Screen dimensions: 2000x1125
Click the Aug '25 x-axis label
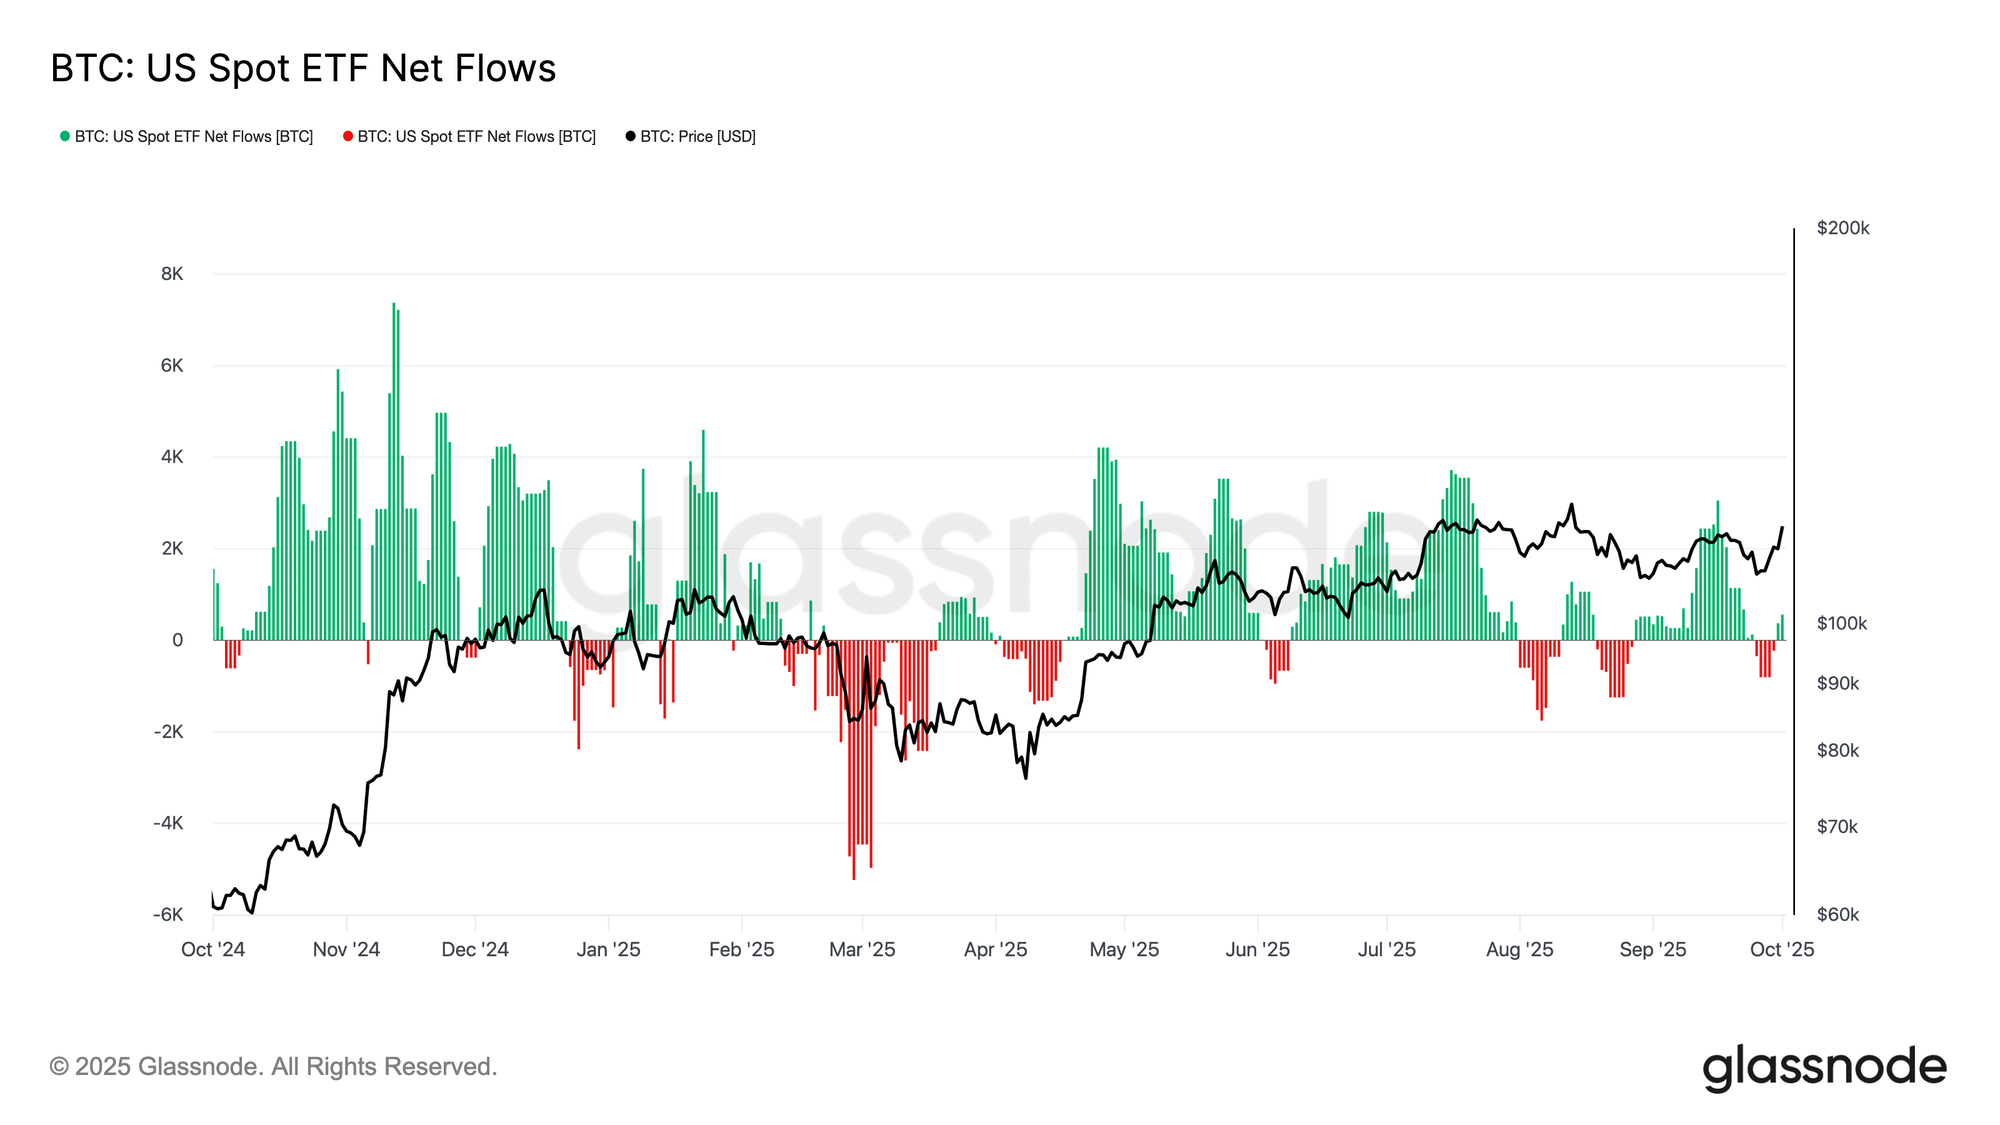1519,949
